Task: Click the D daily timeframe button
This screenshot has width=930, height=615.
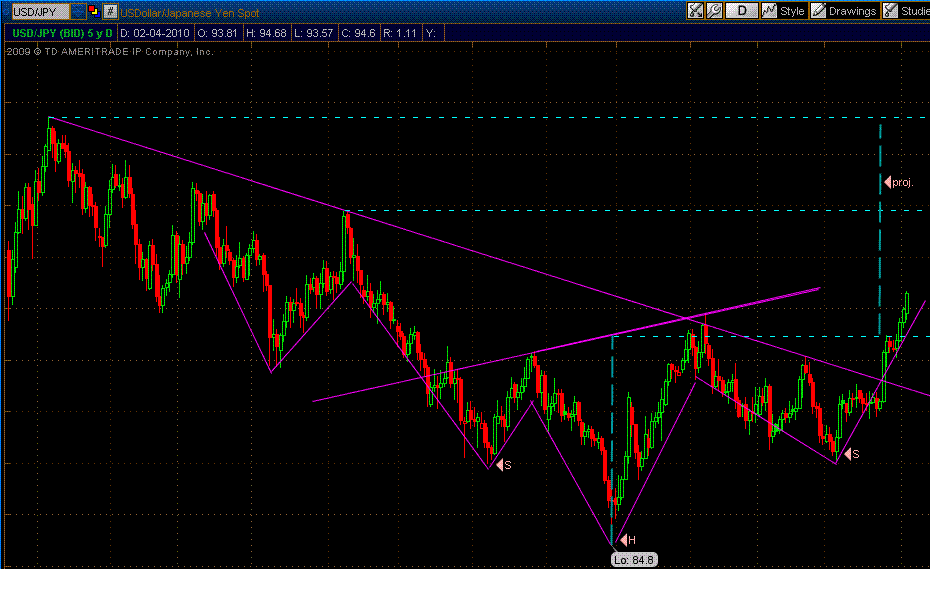Action: point(741,11)
